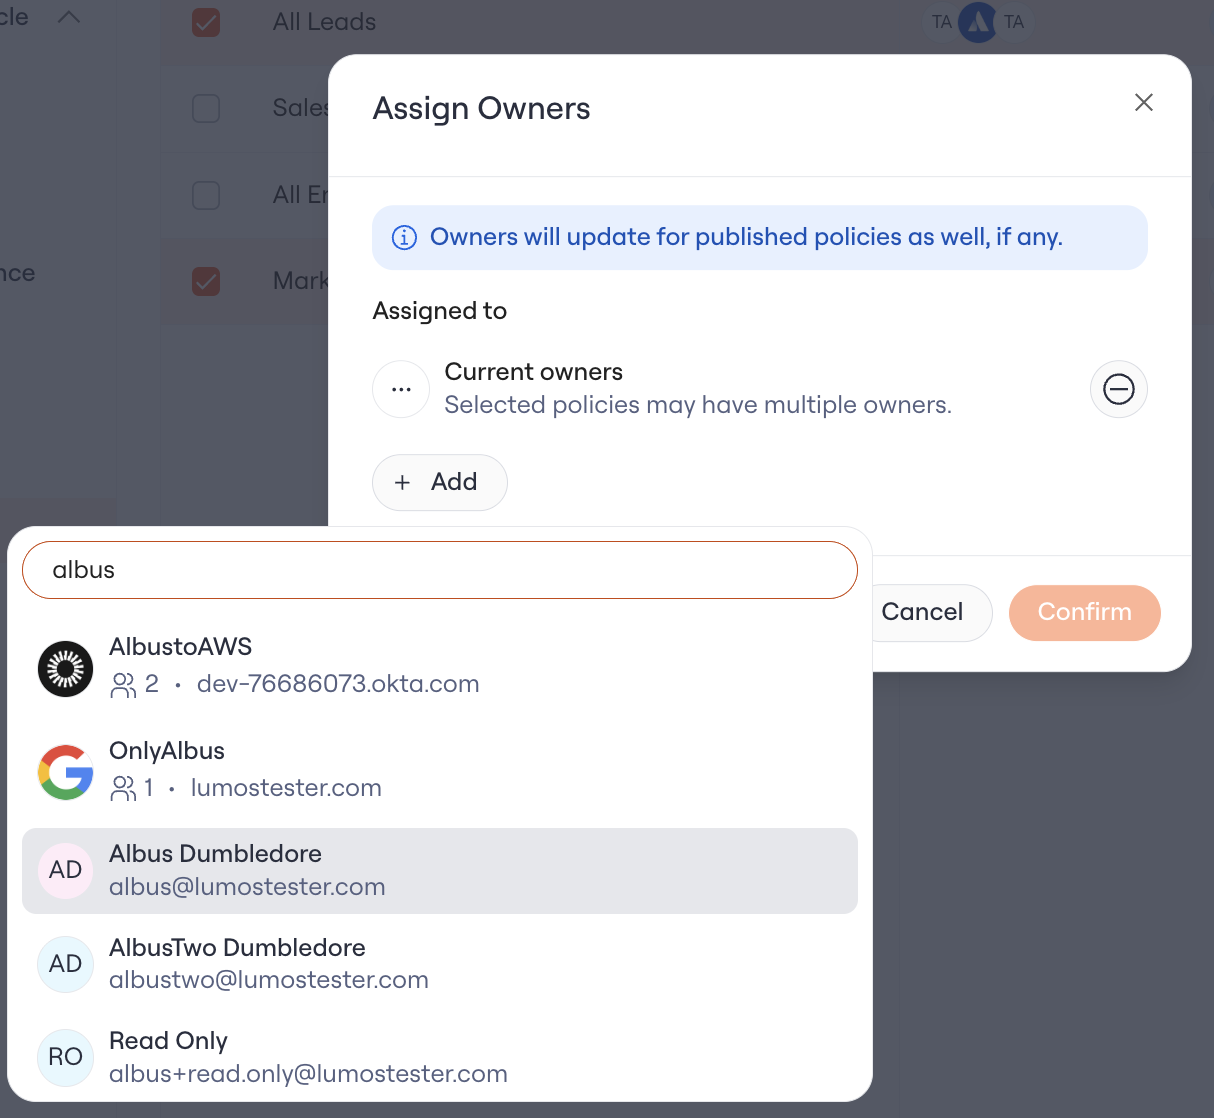The width and height of the screenshot is (1214, 1118).
Task: Click the AD avatar for Albus Dumbledore
Action: point(65,870)
